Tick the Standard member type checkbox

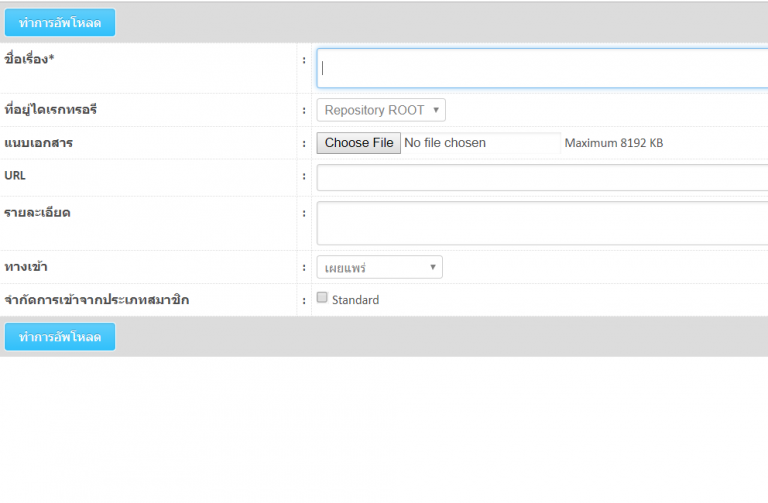322,297
